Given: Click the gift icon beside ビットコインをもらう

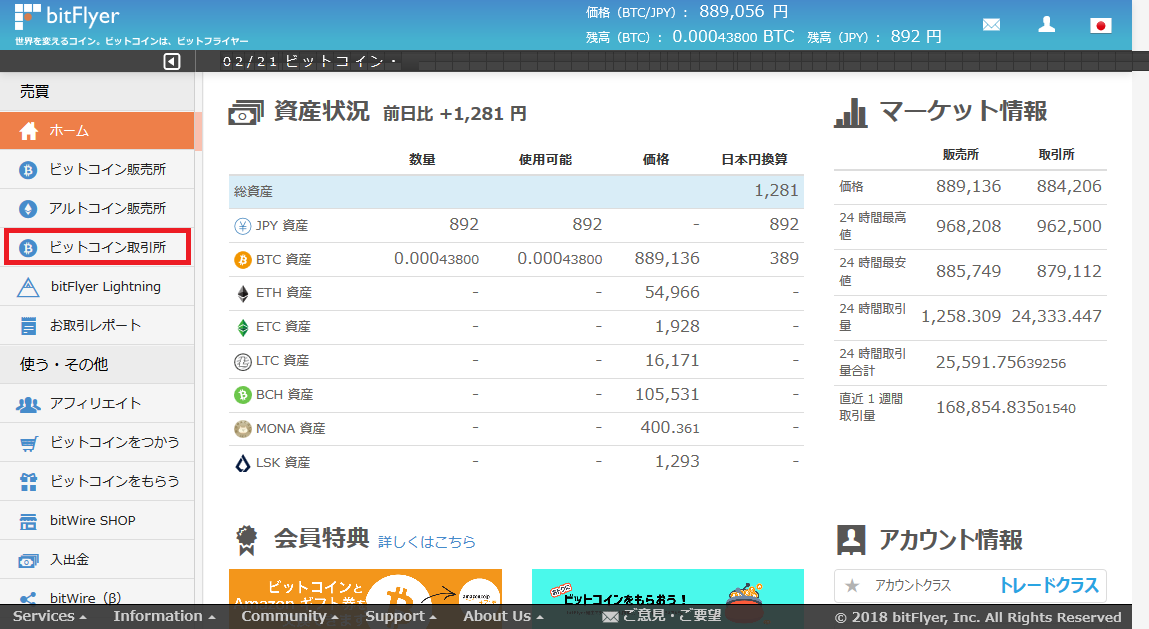Looking at the screenshot, I should pos(29,482).
